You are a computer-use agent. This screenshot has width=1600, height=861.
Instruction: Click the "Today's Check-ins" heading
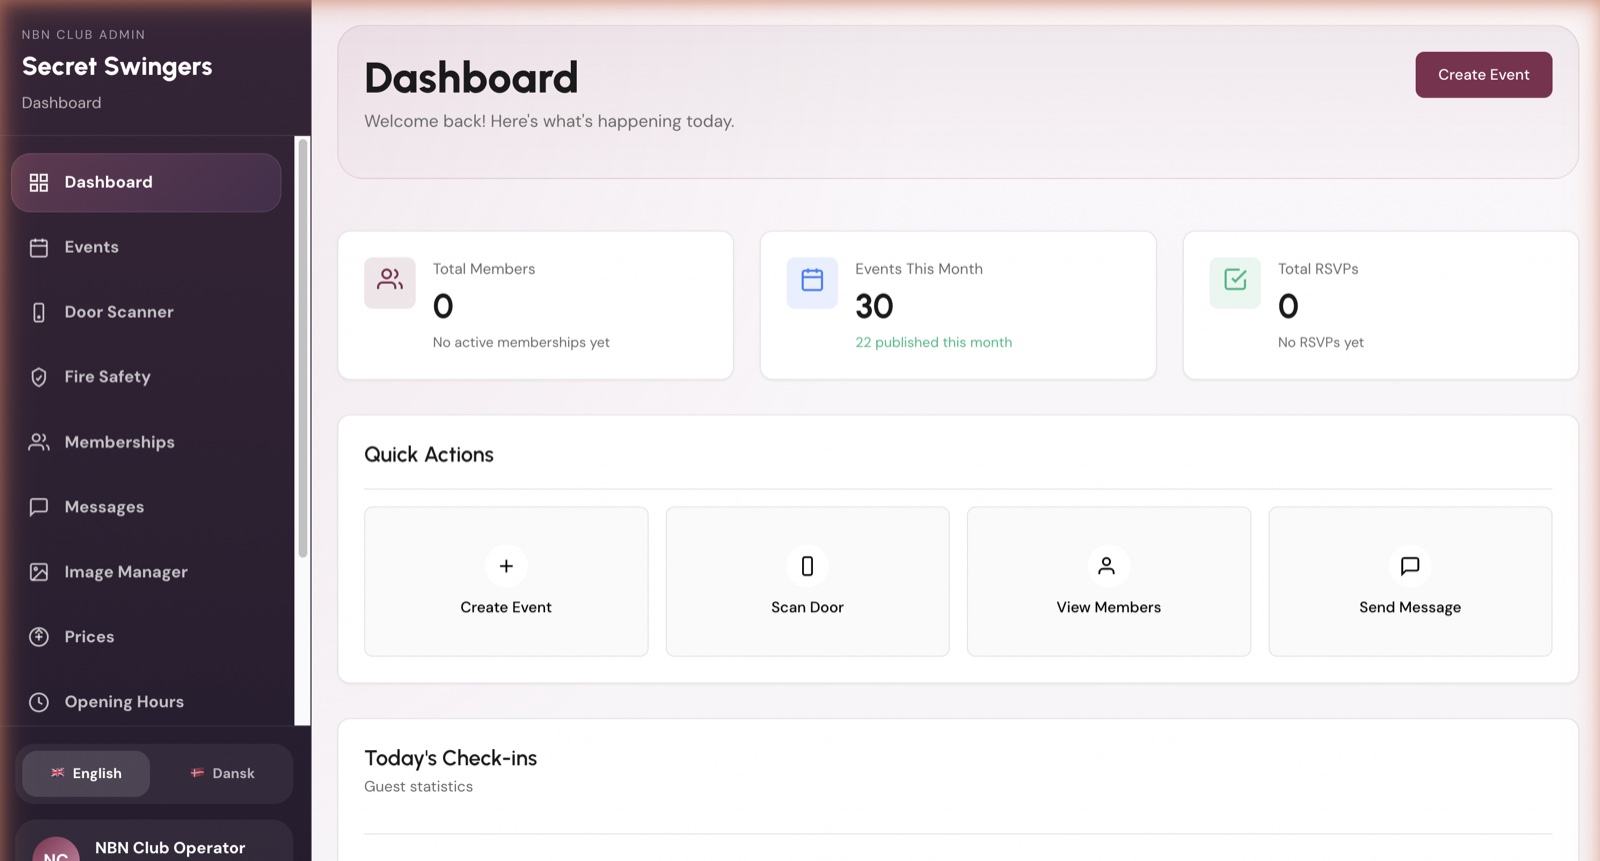pyautogui.click(x=450, y=758)
